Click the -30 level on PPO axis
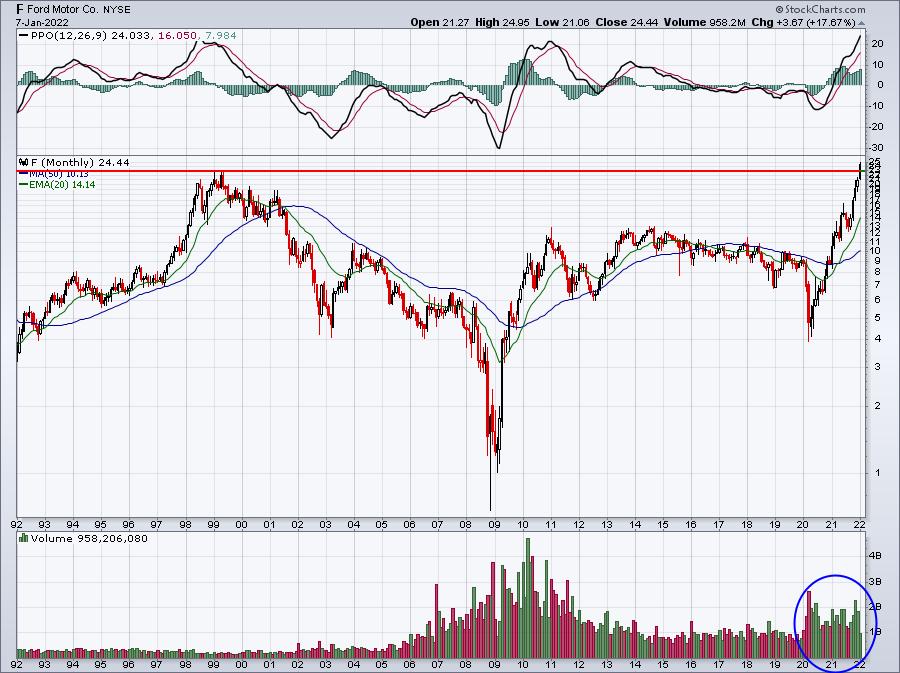Image resolution: width=900 pixels, height=673 pixels. [876, 147]
